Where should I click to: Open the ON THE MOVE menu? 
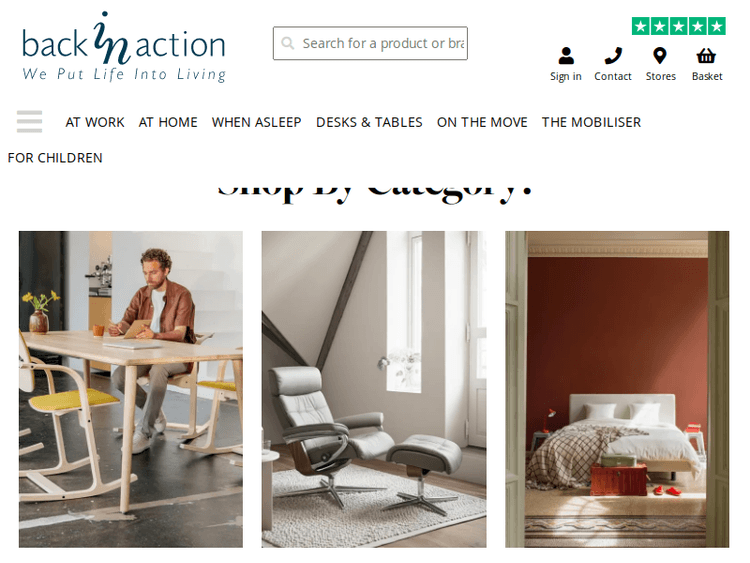482,122
